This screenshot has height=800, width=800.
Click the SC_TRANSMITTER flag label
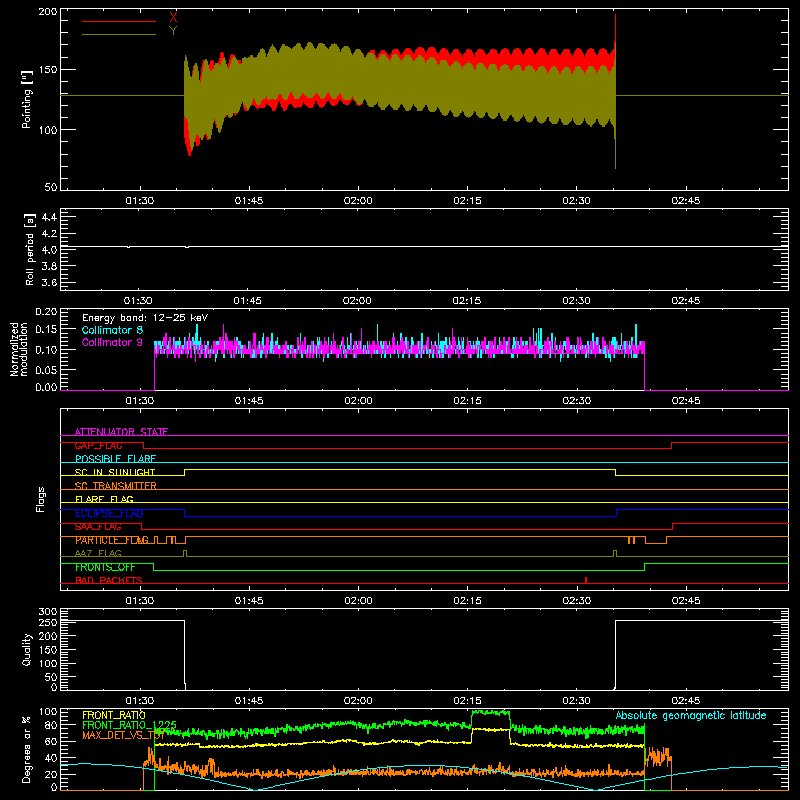[x=115, y=486]
